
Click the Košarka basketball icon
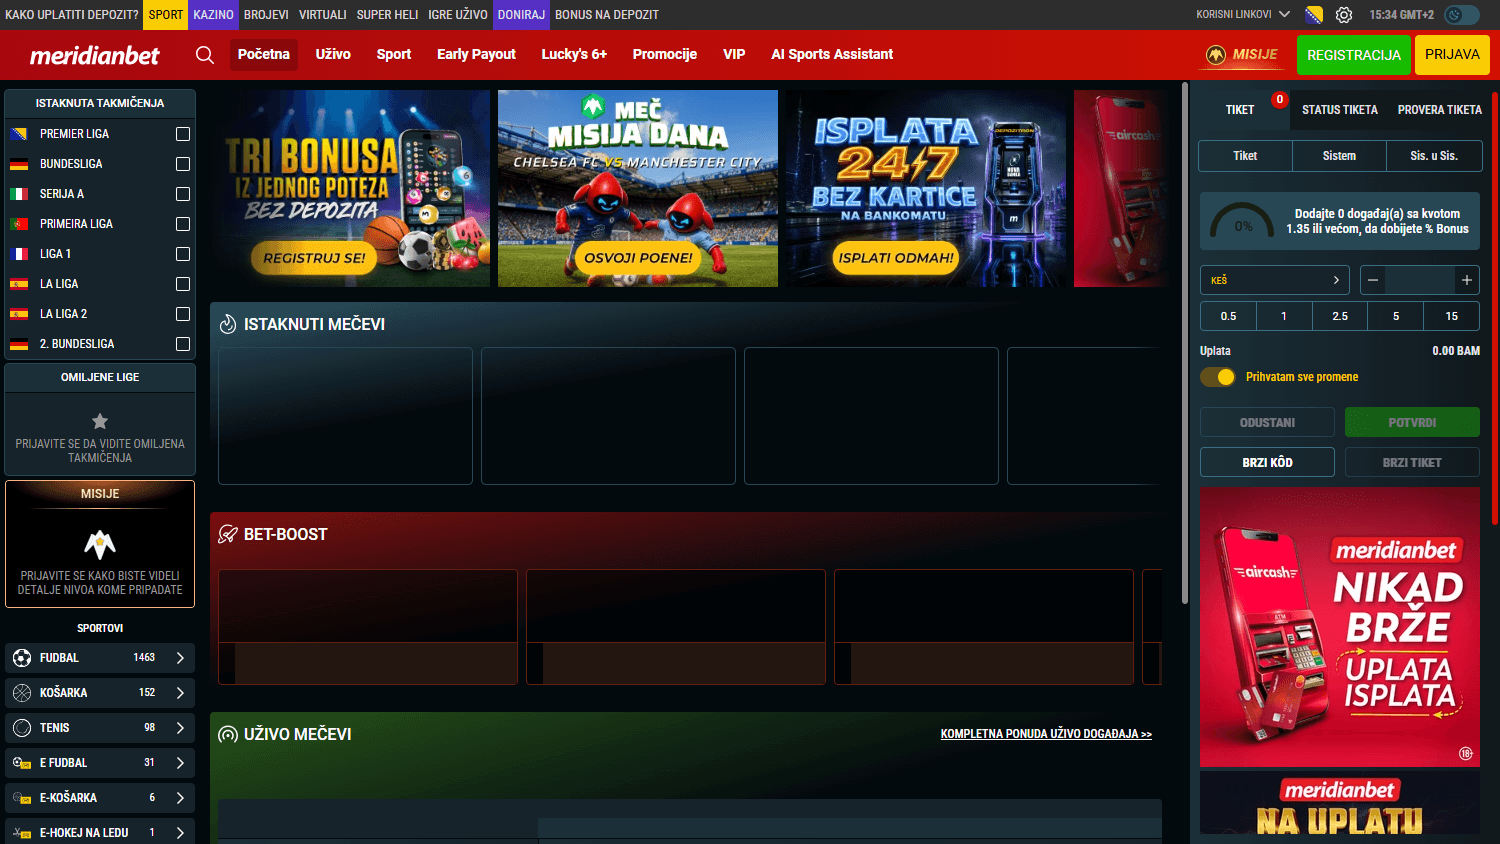(22, 693)
